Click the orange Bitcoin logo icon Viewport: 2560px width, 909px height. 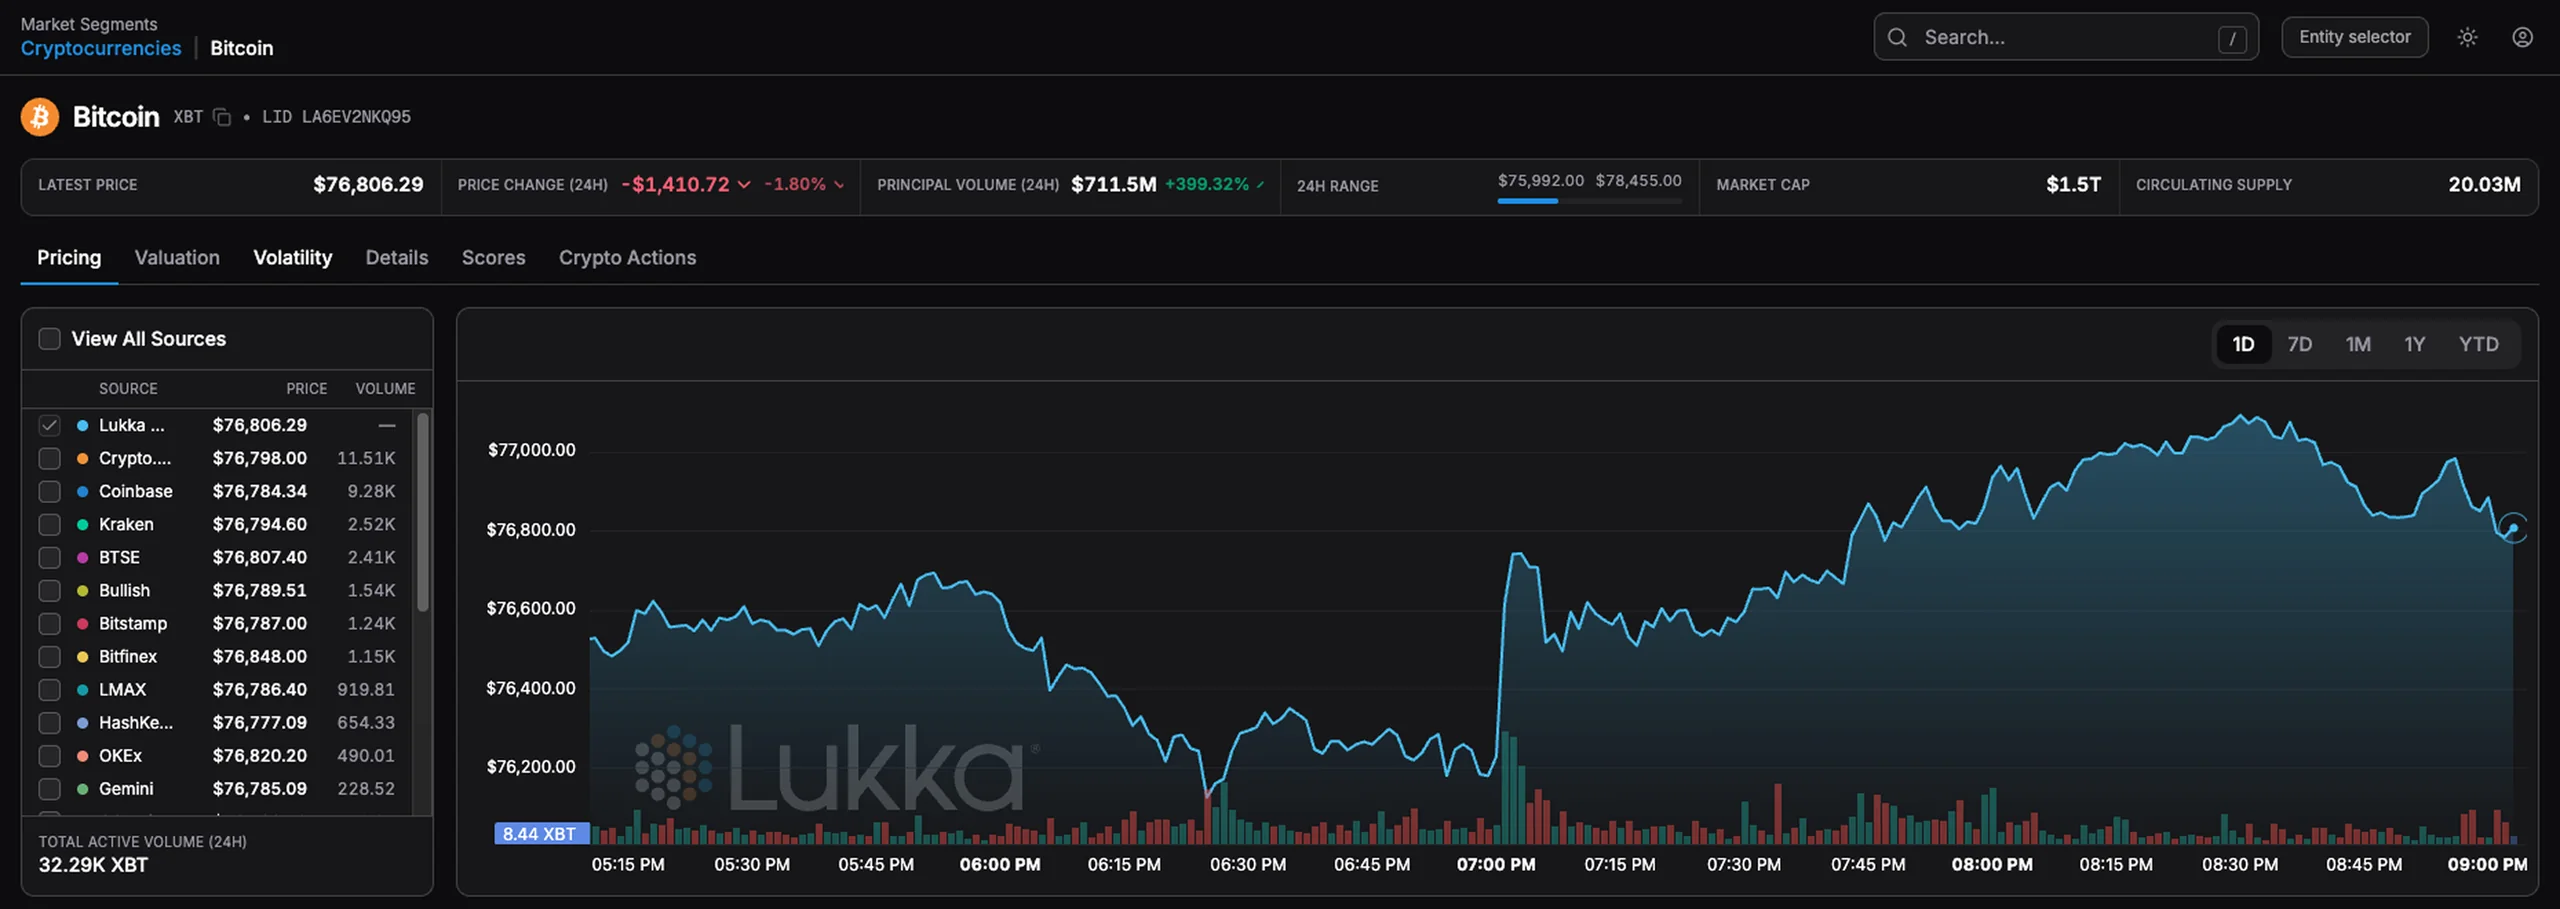40,117
